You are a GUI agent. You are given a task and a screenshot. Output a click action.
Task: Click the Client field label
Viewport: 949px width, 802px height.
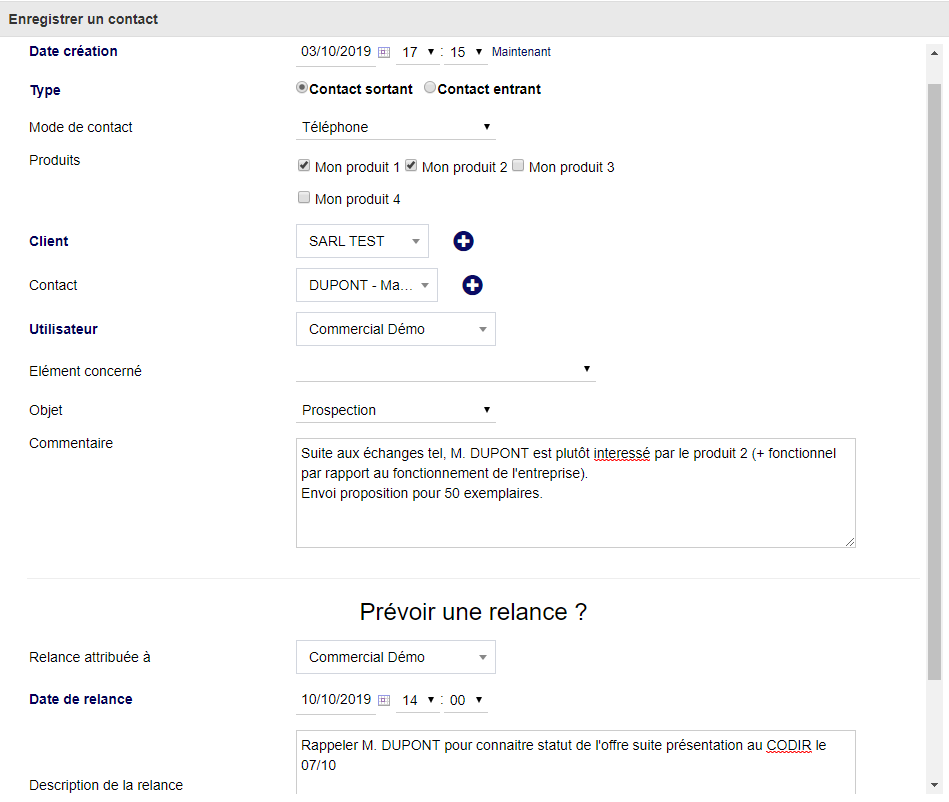[x=49, y=242]
